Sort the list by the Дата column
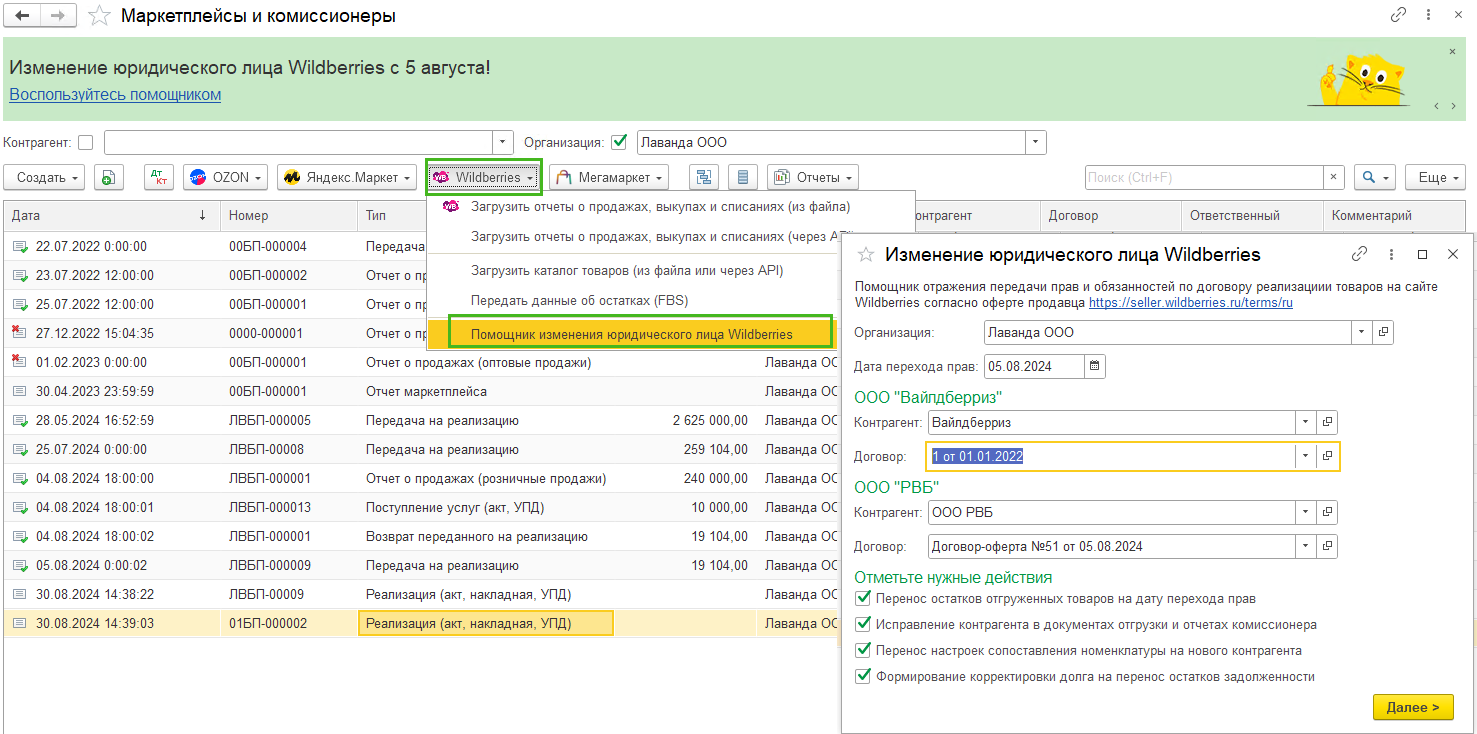 (110, 215)
